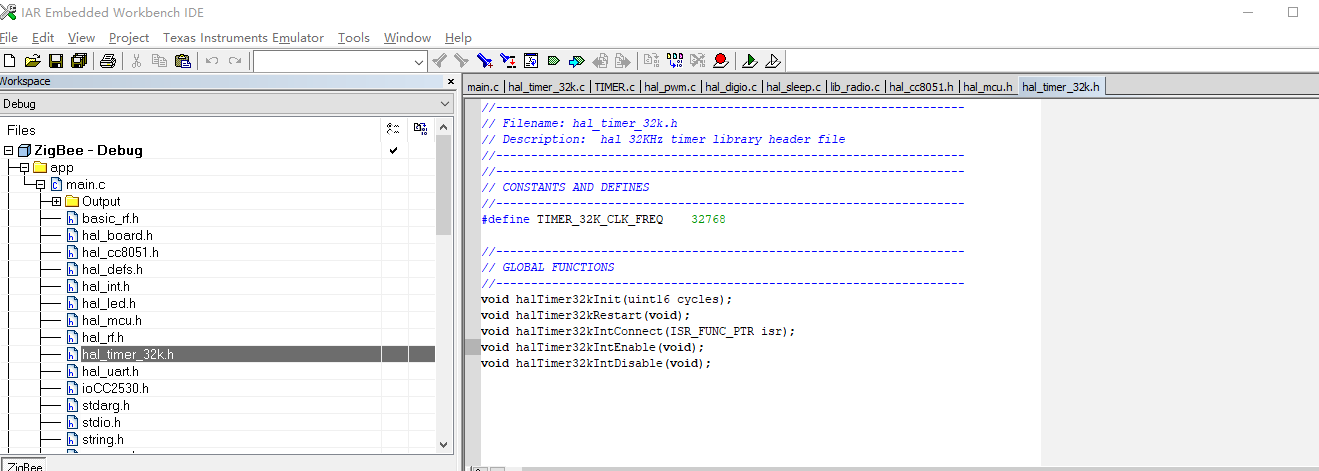Click the Save All toolbar icon

coord(78,61)
